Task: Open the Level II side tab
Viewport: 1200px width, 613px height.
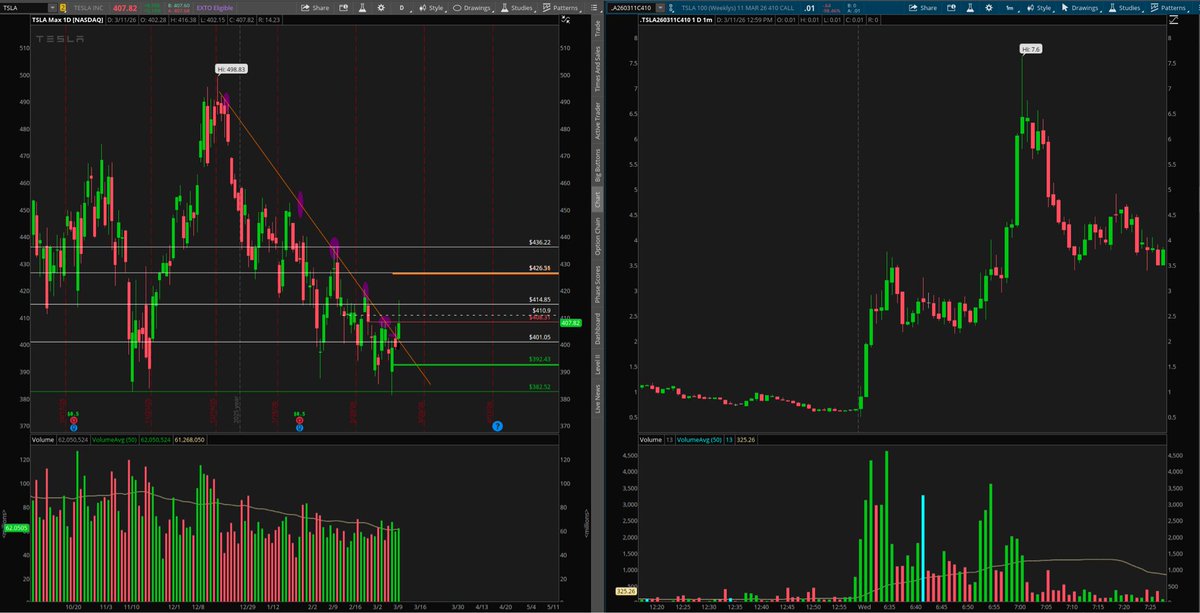Action: tap(598, 364)
